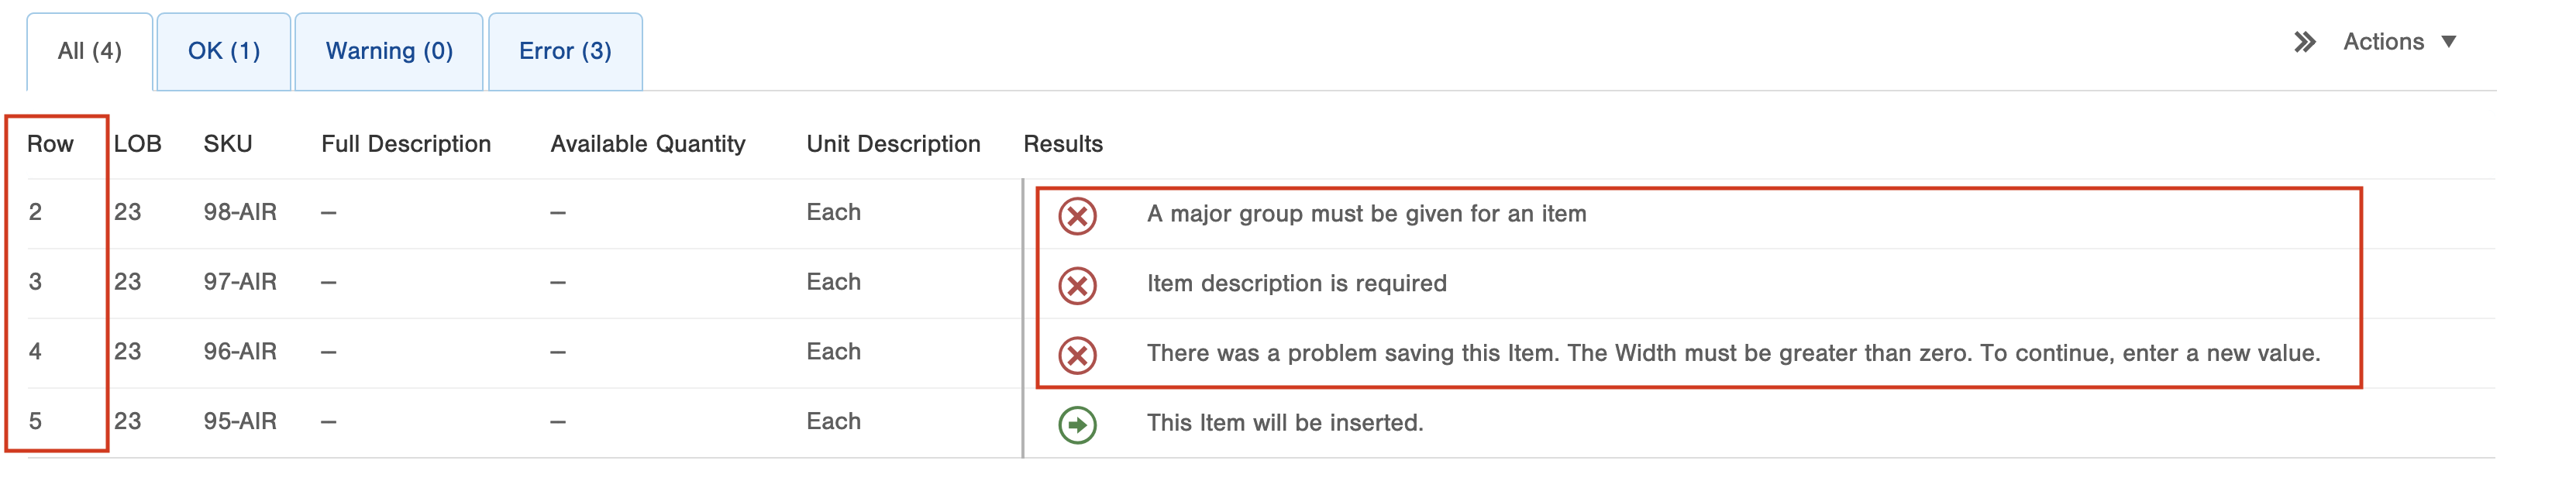Image resolution: width=2576 pixels, height=488 pixels.
Task: Select the 98-AIR SKU cell
Action: (240, 212)
